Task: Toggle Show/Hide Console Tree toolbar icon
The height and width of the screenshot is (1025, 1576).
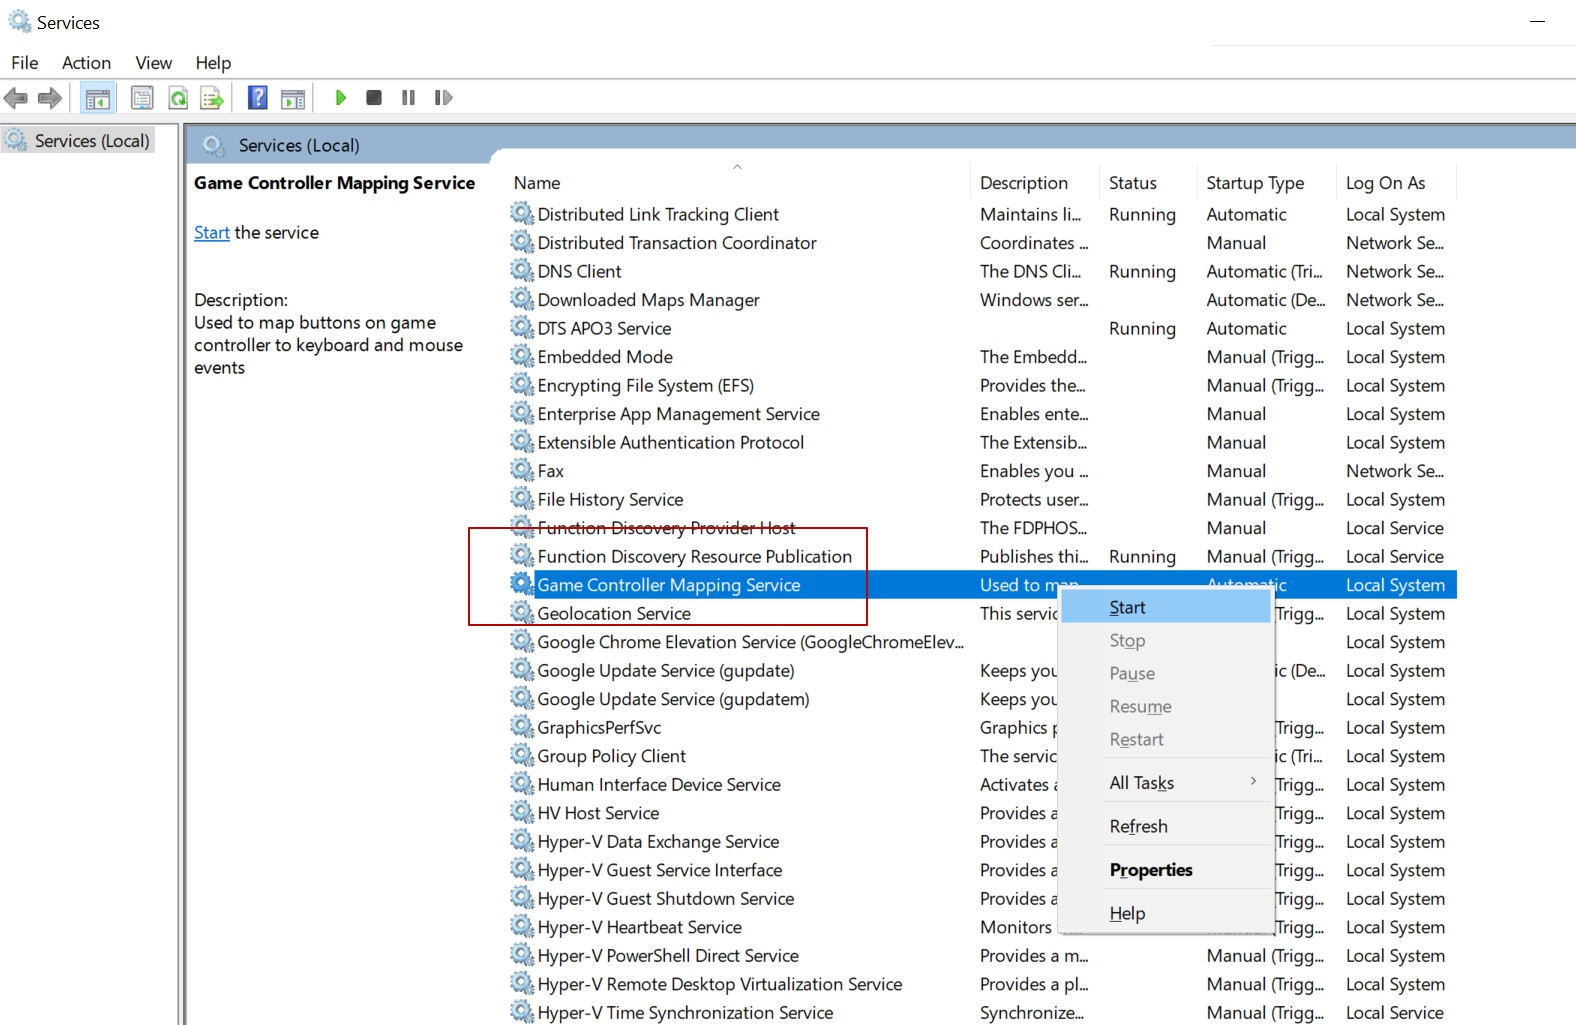Action: pos(98,98)
